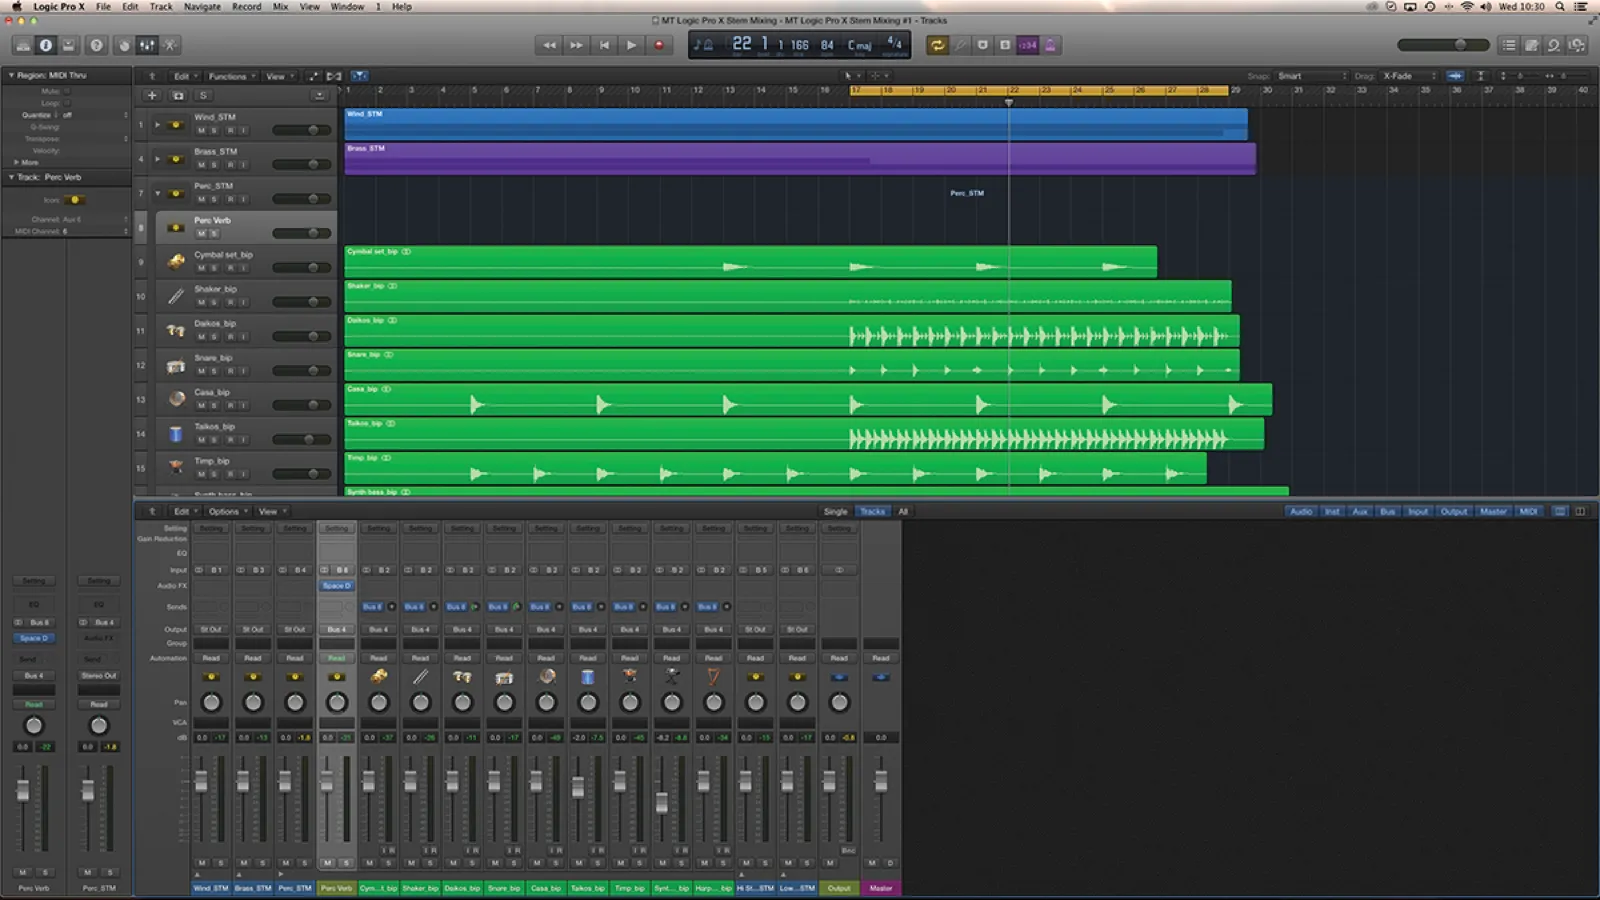The height and width of the screenshot is (900, 1600).
Task: Click the Wind_STM track volume slider
Action: pyautogui.click(x=302, y=130)
